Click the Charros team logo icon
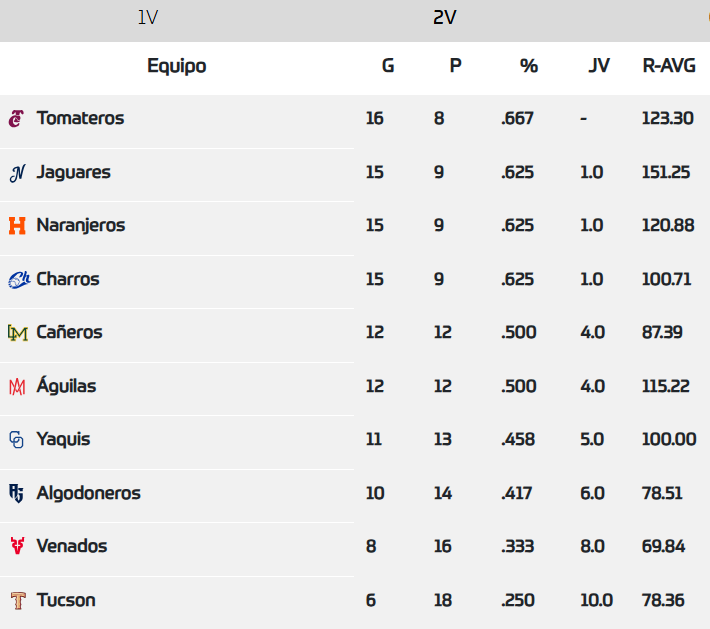Viewport: 710px width, 629px height. (x=18, y=280)
